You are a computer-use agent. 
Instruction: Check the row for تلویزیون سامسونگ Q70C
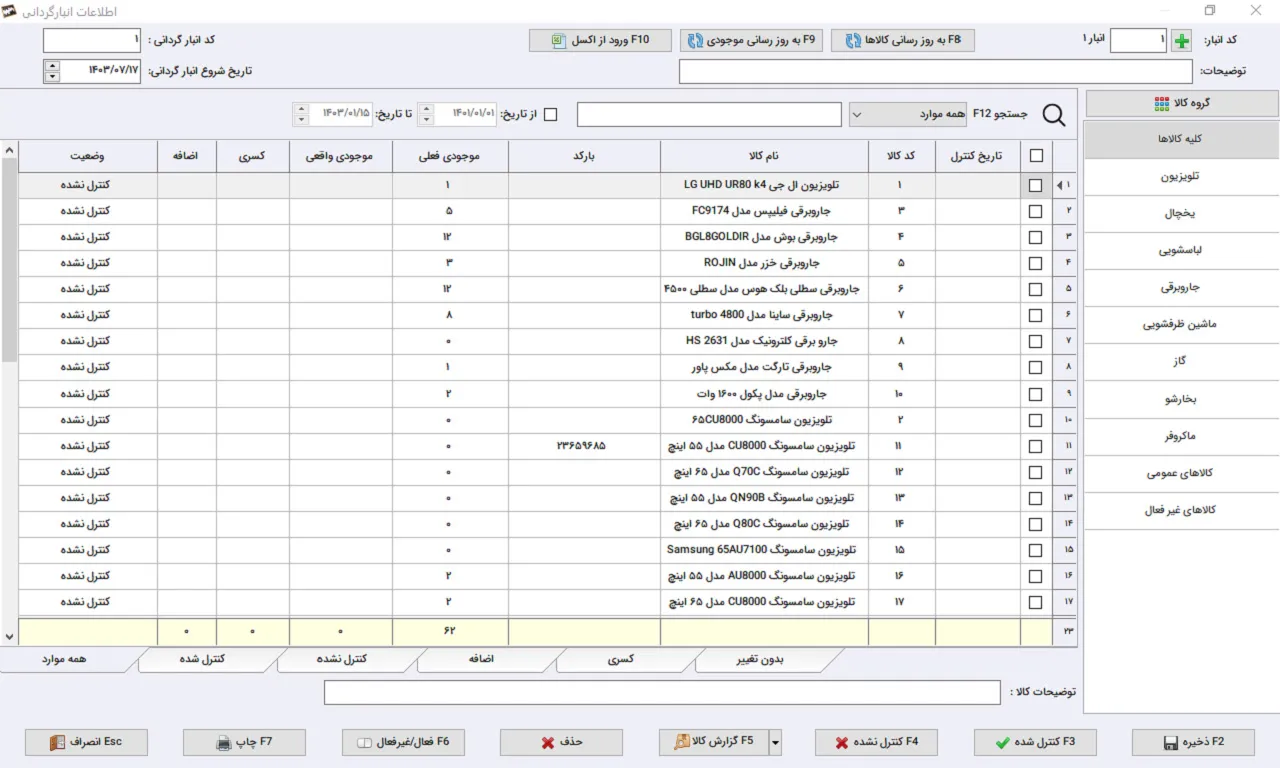click(1035, 472)
